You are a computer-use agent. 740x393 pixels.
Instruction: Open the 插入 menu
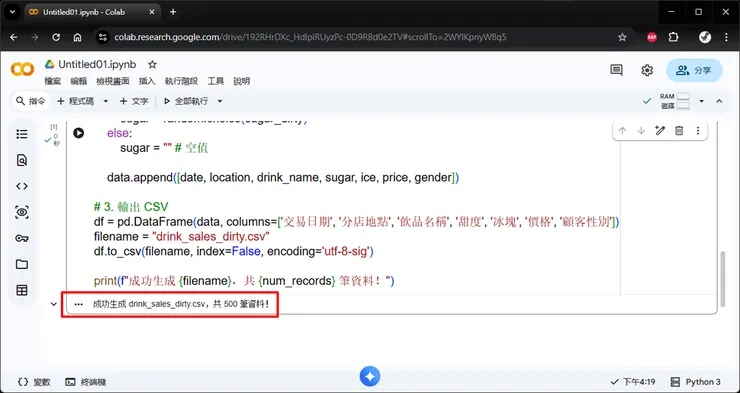[x=147, y=81]
